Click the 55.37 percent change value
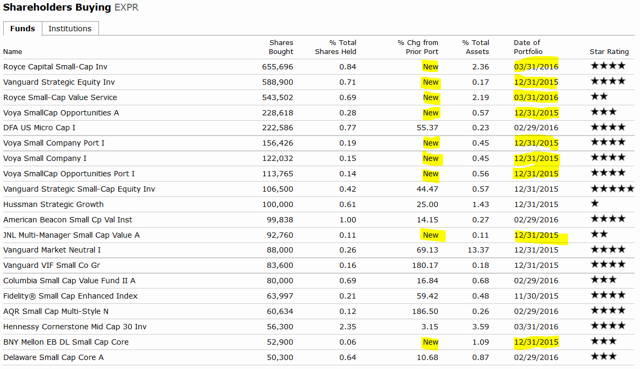This screenshot has width=640, height=369. pyautogui.click(x=427, y=128)
